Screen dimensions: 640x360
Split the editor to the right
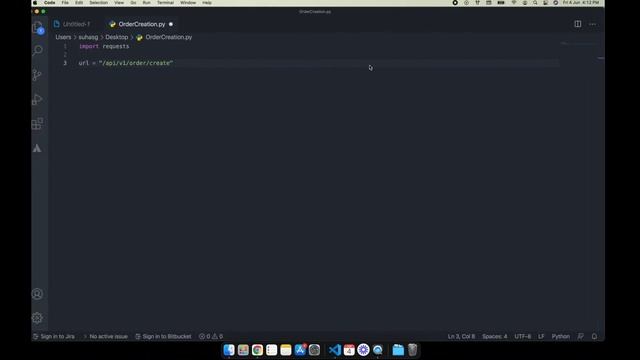578,24
